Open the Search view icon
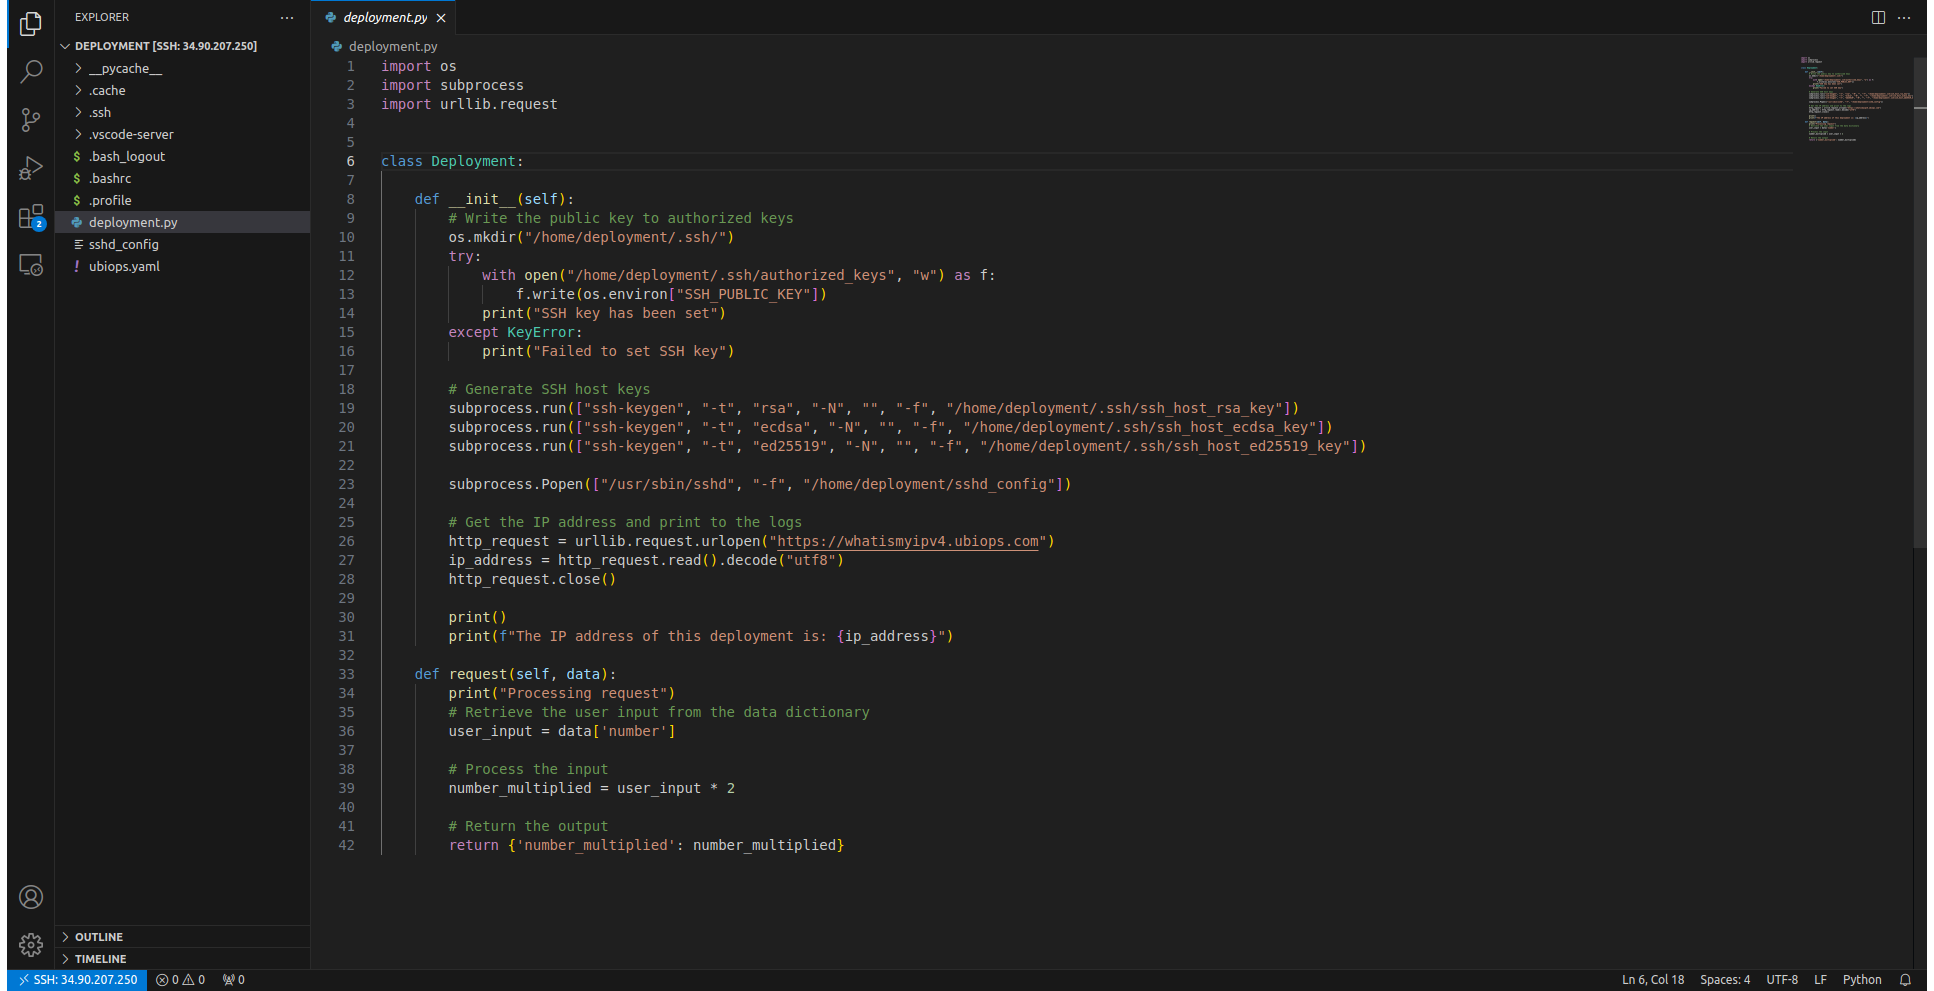 [x=31, y=71]
